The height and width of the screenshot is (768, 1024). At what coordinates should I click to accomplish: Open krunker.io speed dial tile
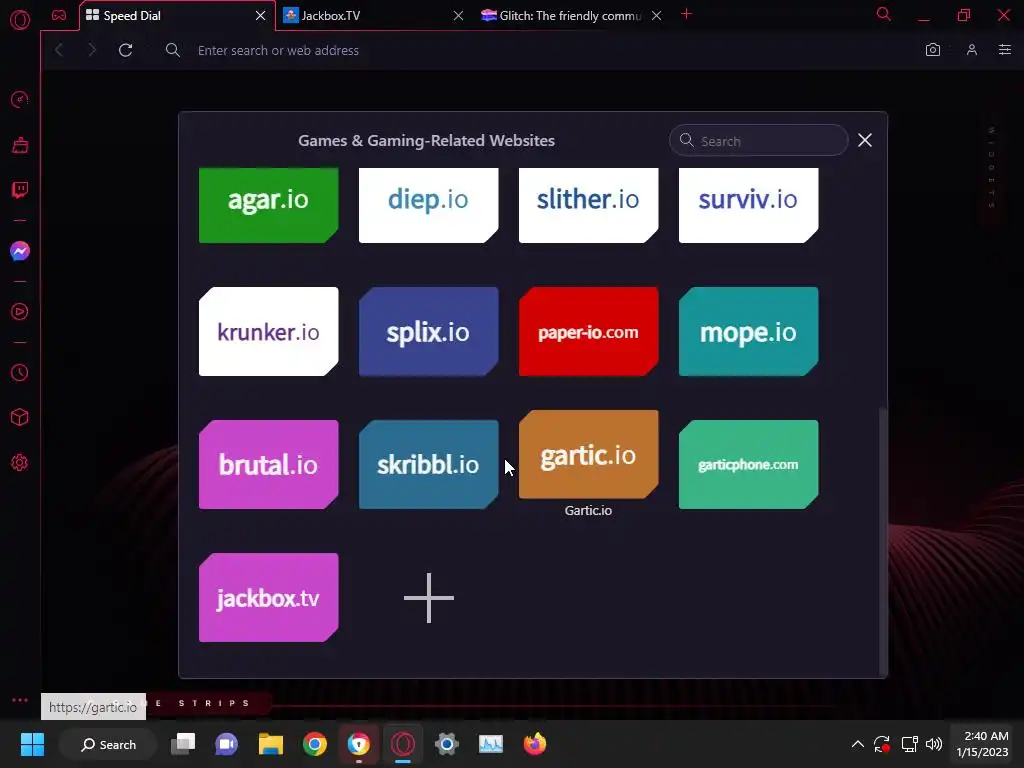(x=268, y=332)
